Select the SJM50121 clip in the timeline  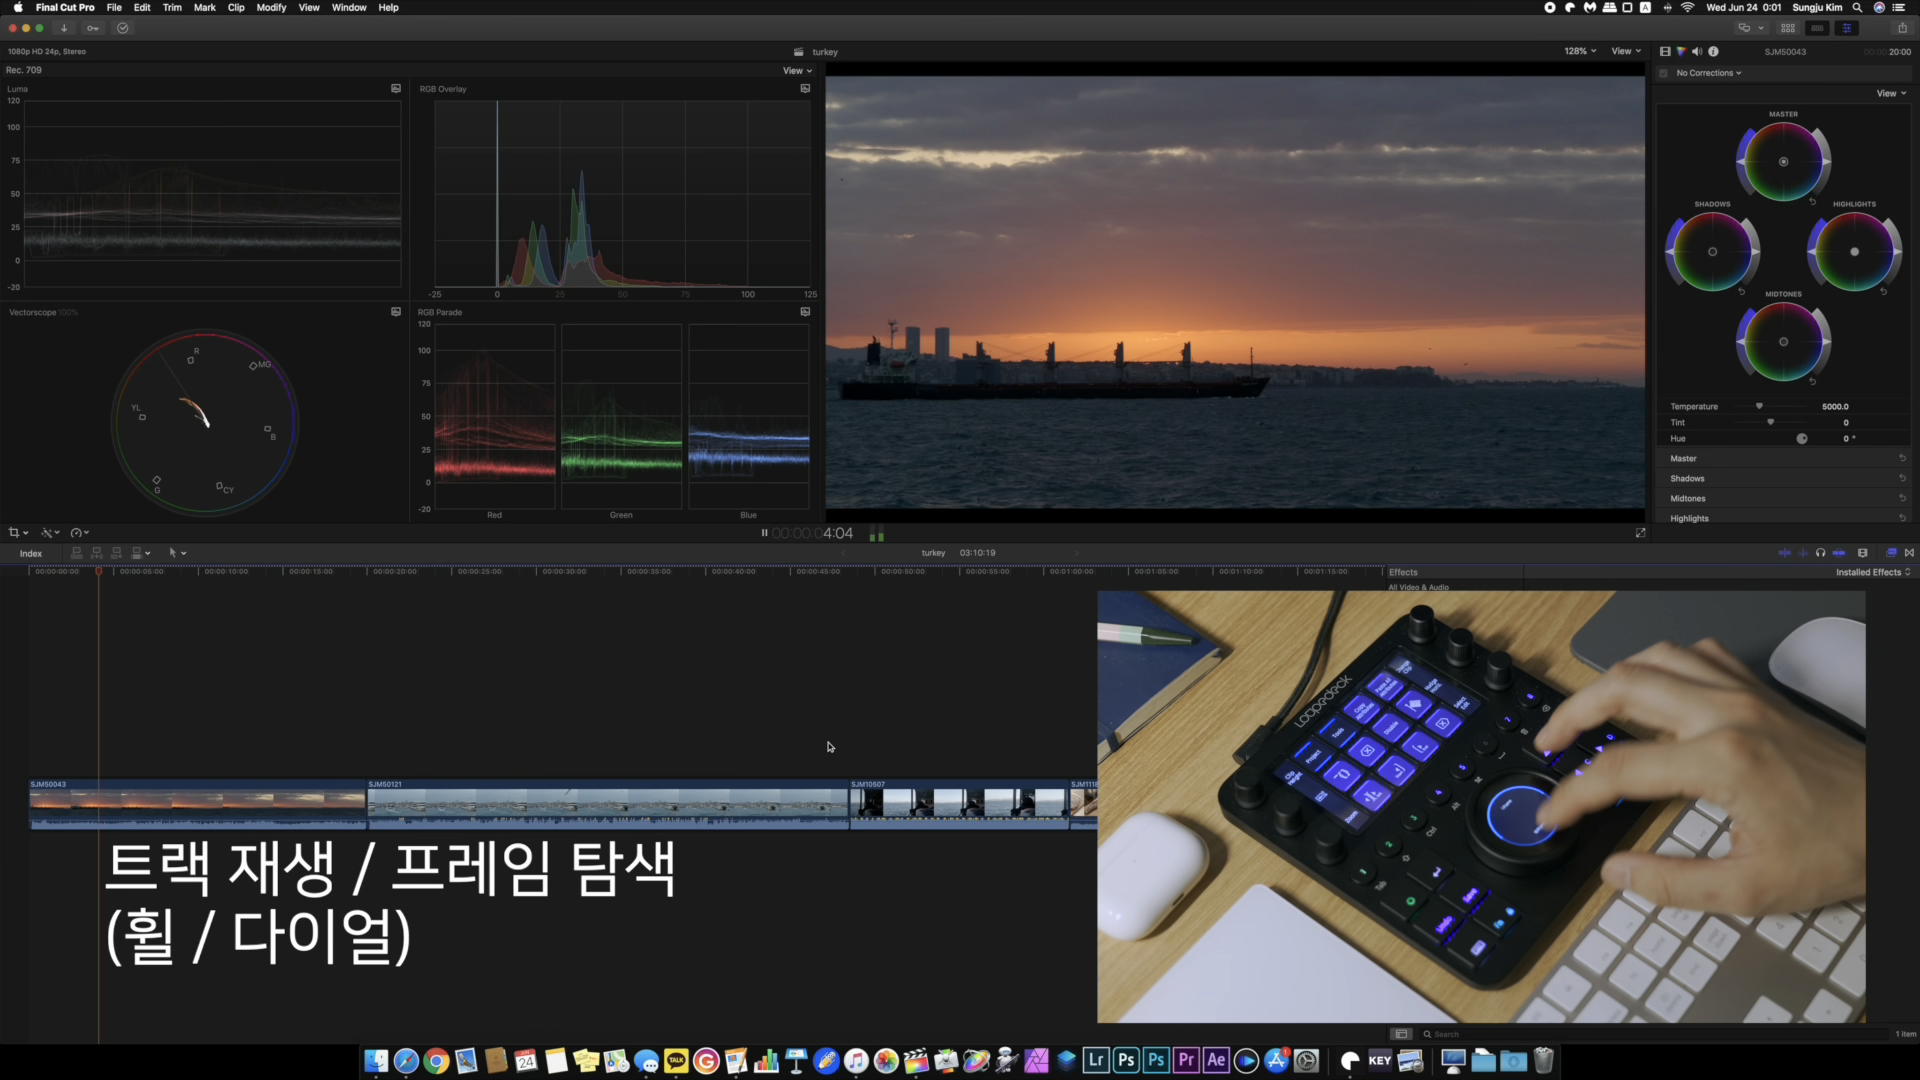(x=607, y=803)
